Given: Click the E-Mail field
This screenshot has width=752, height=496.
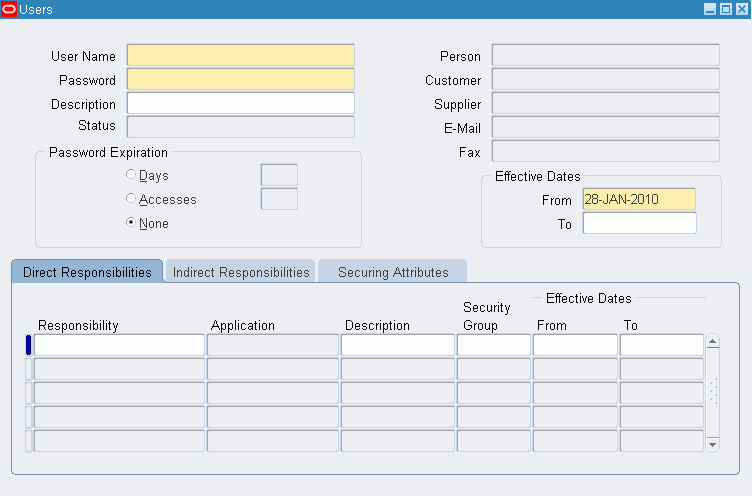Looking at the screenshot, I should click(x=606, y=127).
